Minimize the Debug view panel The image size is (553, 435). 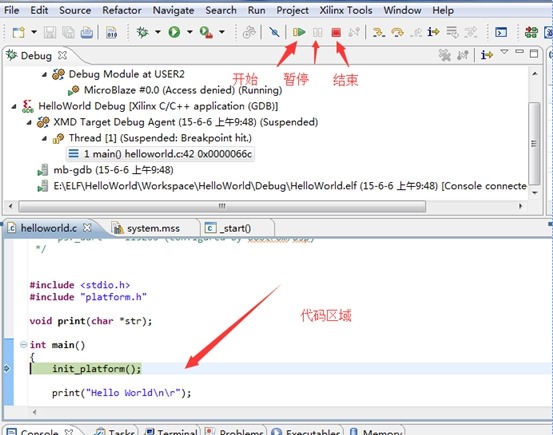click(519, 52)
